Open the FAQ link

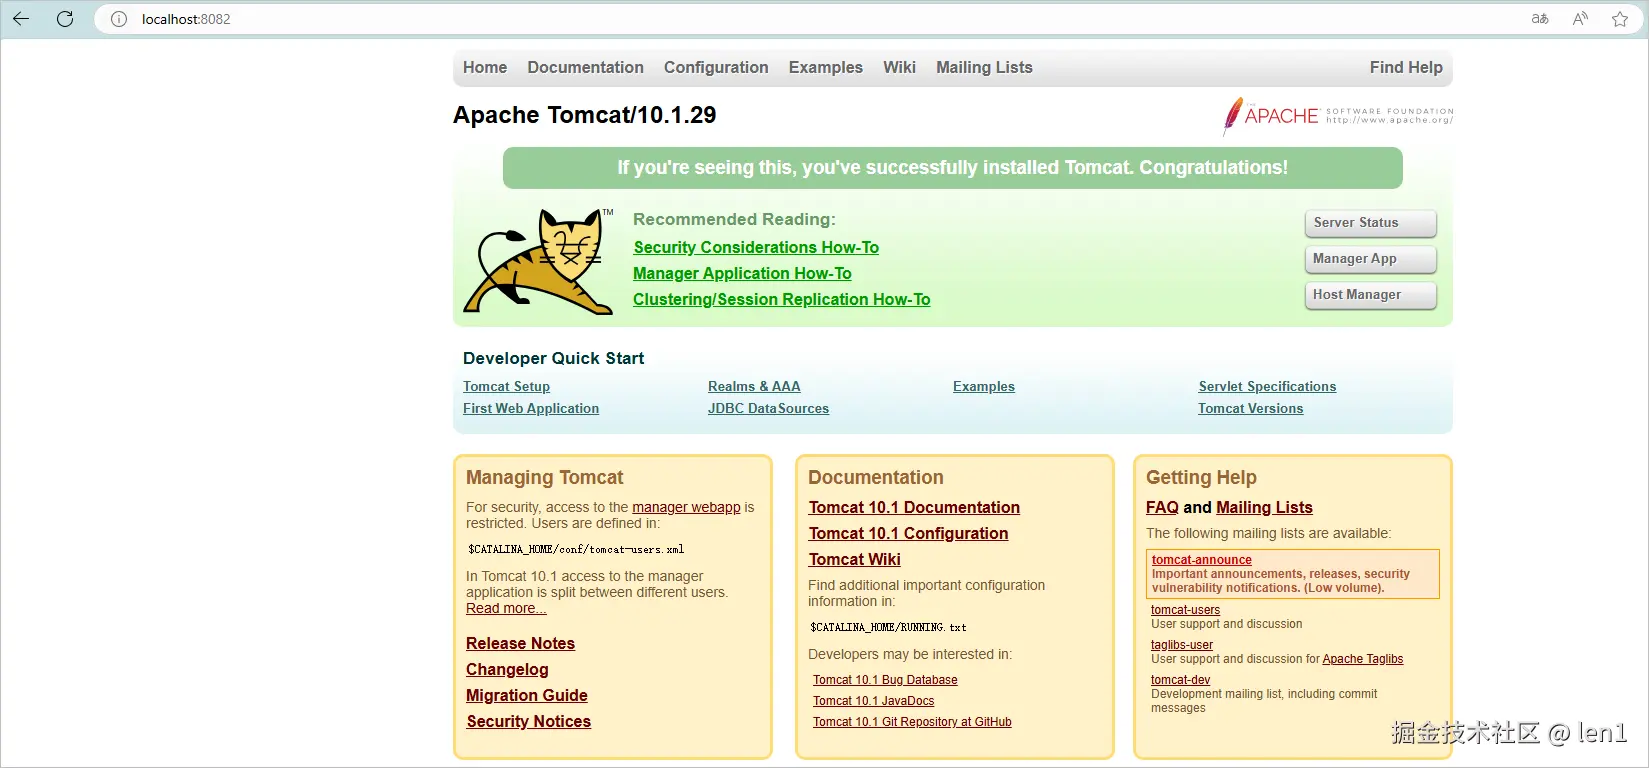[x=1162, y=507]
